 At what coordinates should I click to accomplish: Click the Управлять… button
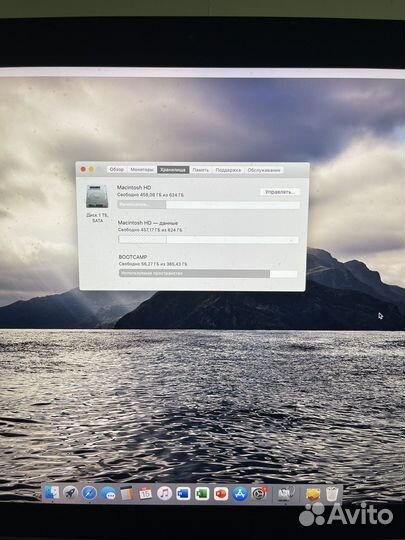(280, 192)
